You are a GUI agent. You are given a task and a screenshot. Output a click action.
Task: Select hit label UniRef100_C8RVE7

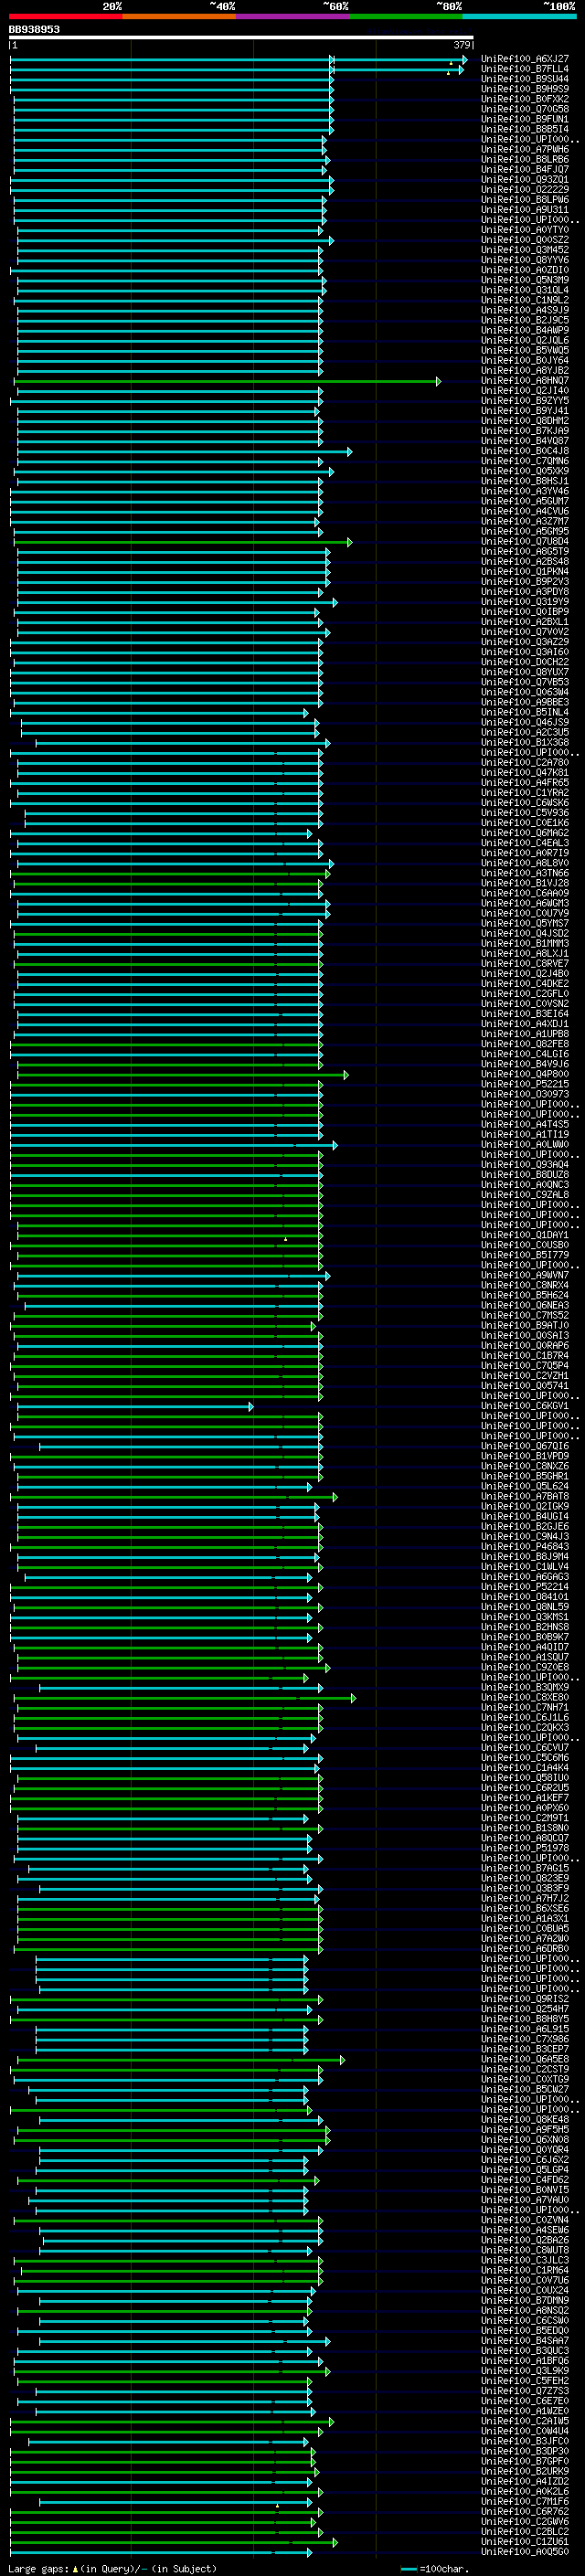pos(525,964)
